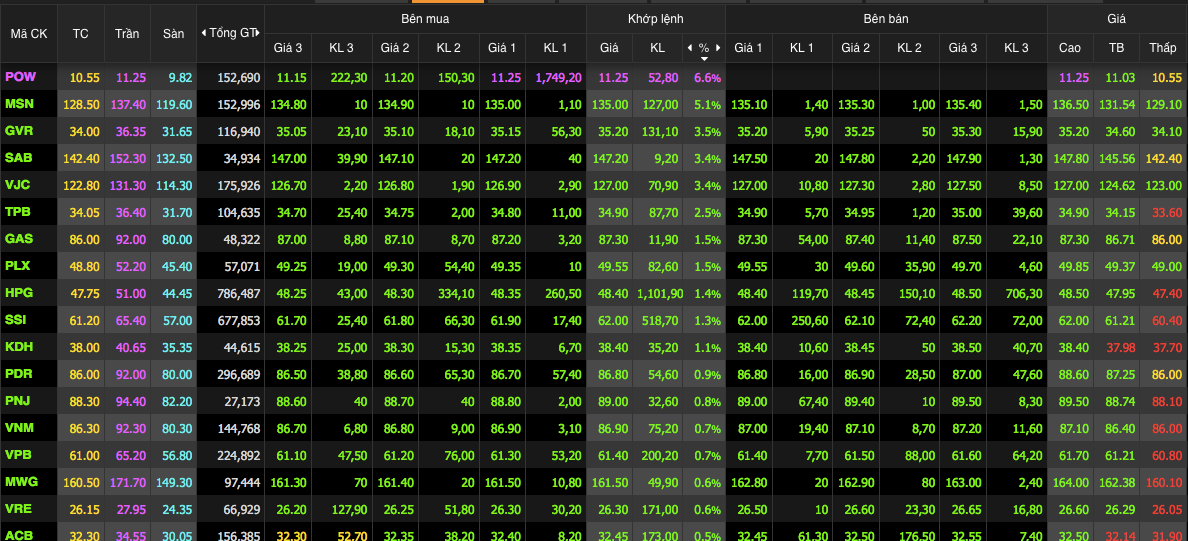Click the Bên mua group header
This screenshot has height=541, width=1188.
[x=423, y=19]
